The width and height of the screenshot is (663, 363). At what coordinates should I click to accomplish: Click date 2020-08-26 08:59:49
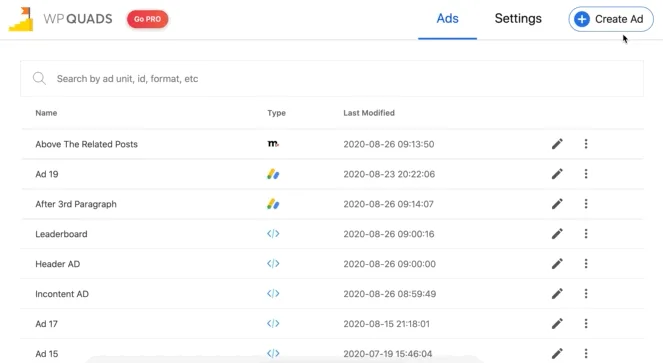tap(389, 294)
